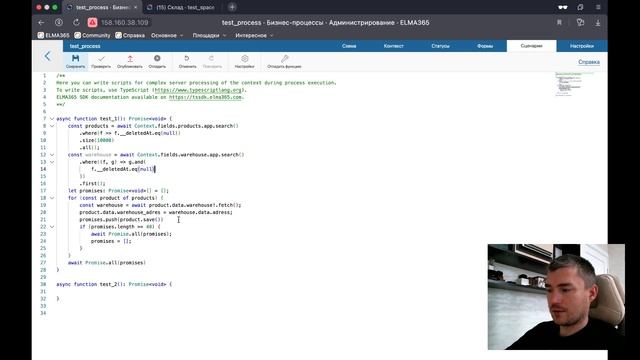Open the Настройки tab
640x360 pixels.
(x=582, y=46)
